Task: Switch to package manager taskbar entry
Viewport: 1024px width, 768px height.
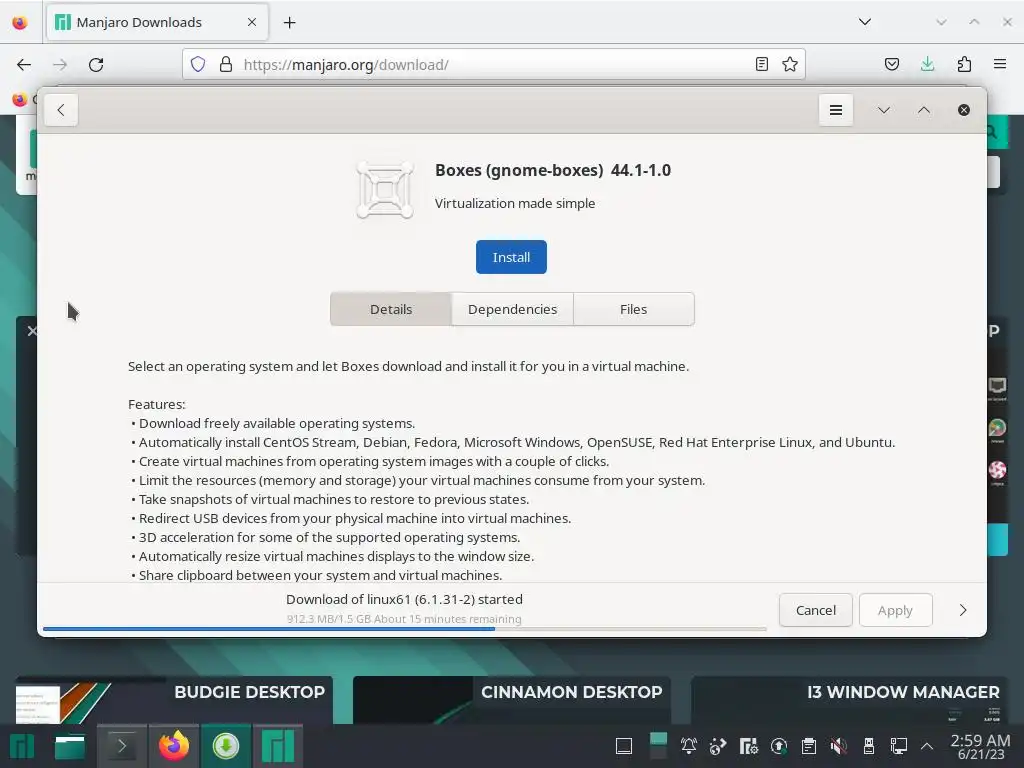Action: 226,746
